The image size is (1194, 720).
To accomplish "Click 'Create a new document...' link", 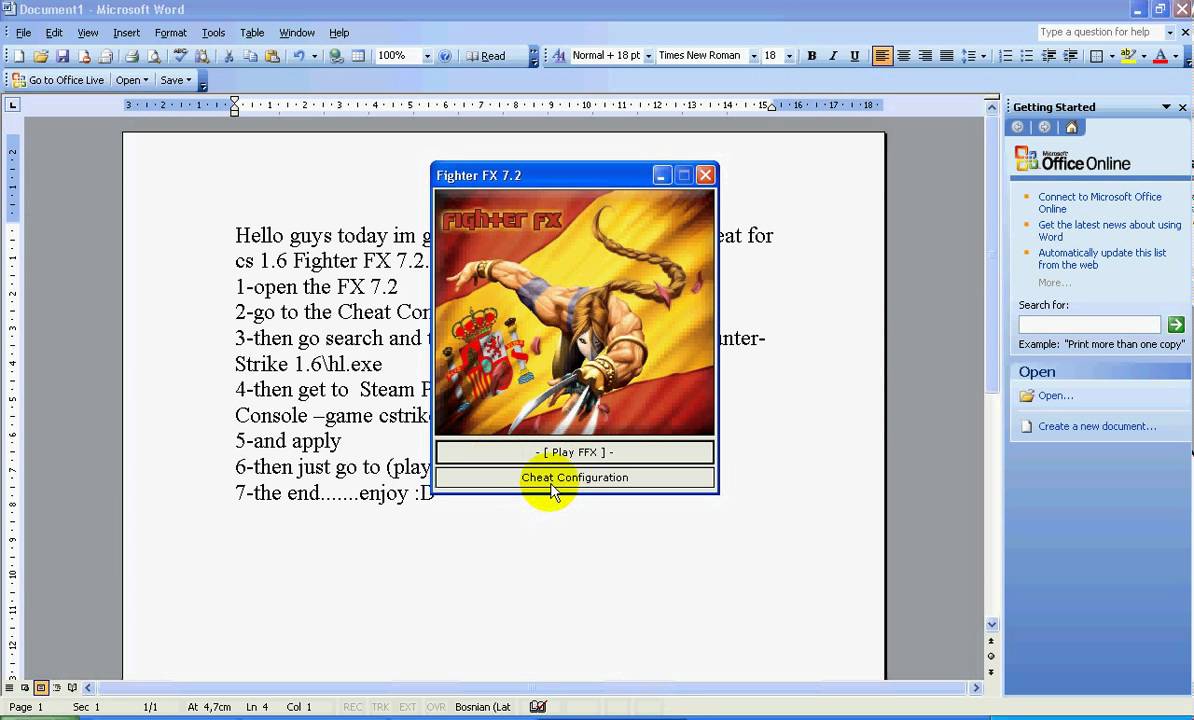I will pos(1097,426).
